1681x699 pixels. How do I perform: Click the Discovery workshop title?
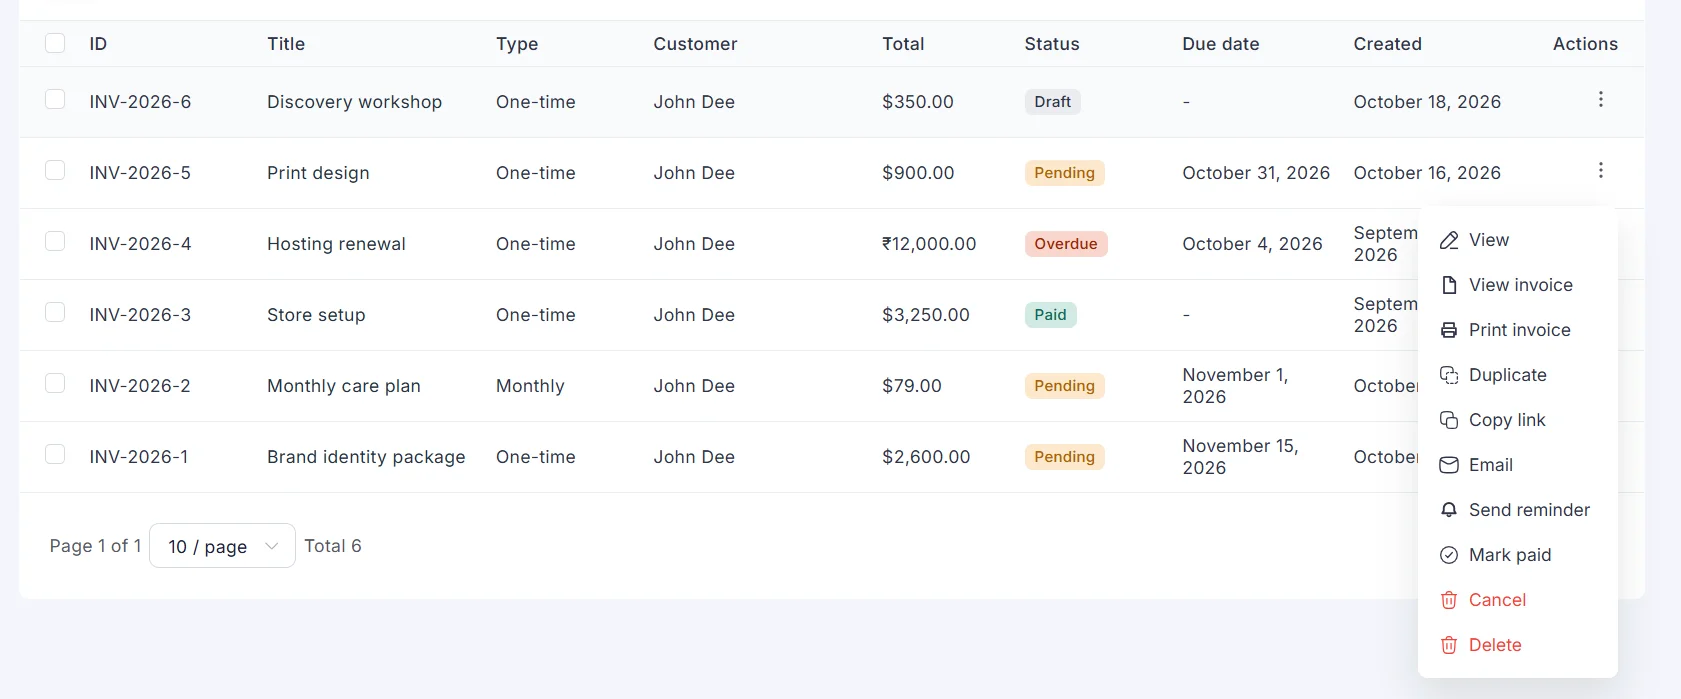pos(354,102)
